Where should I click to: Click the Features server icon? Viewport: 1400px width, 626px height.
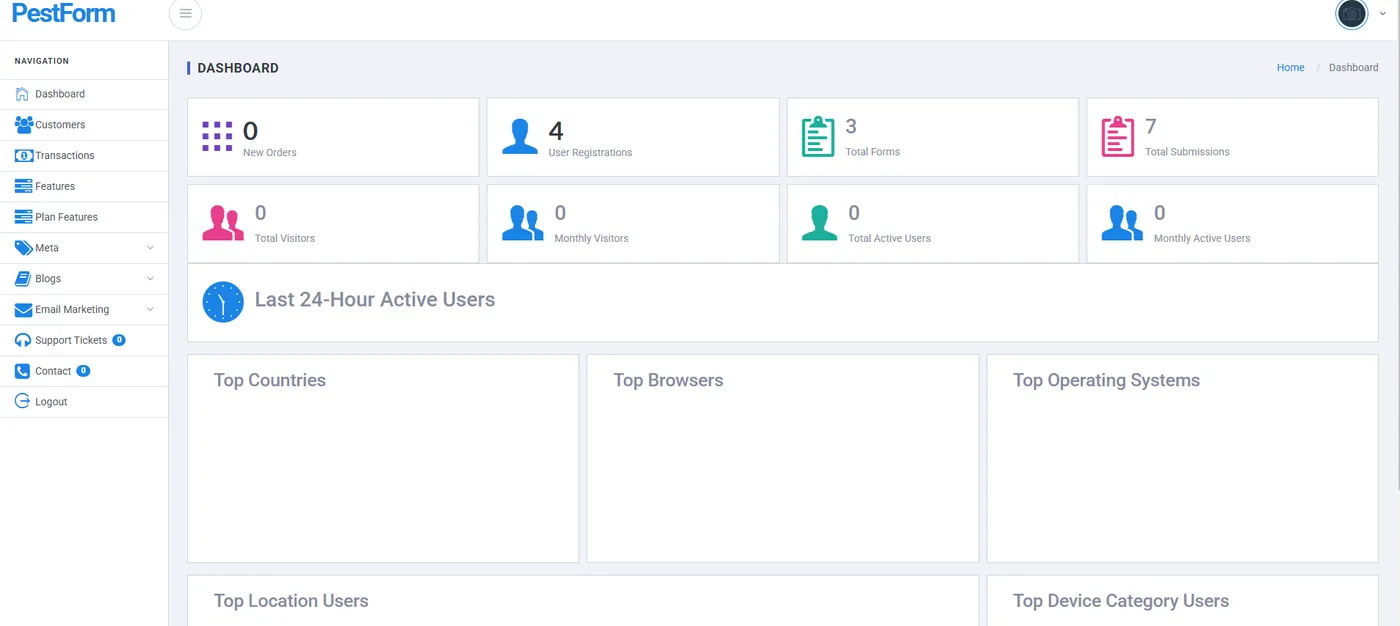(x=24, y=186)
